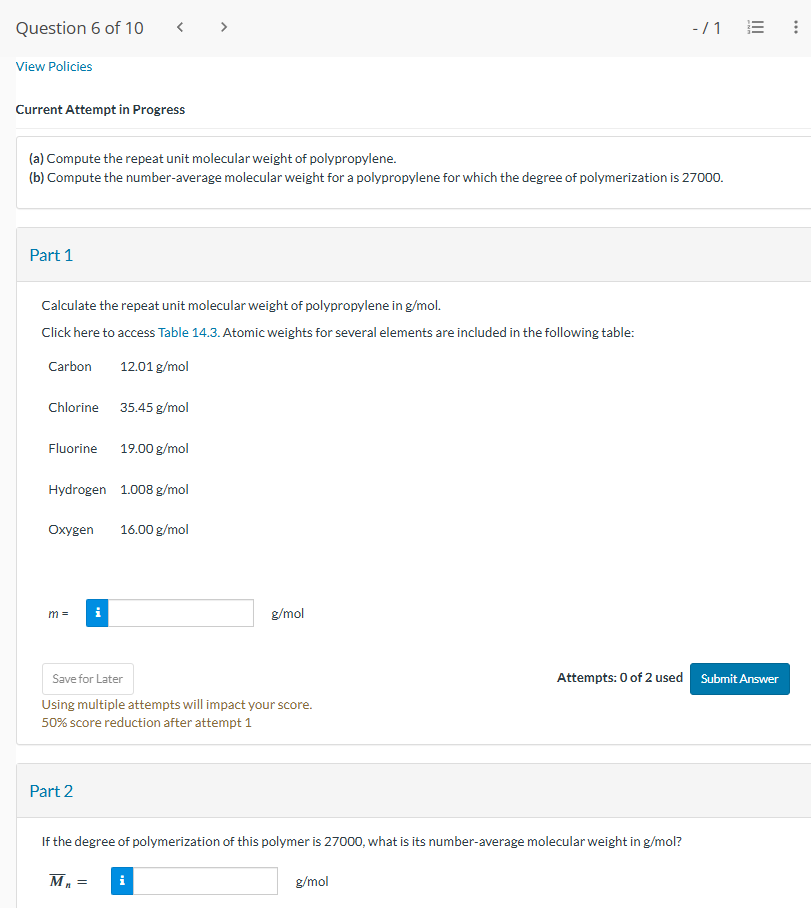811x908 pixels.
Task: Open the numbered question list overview
Action: click(756, 27)
